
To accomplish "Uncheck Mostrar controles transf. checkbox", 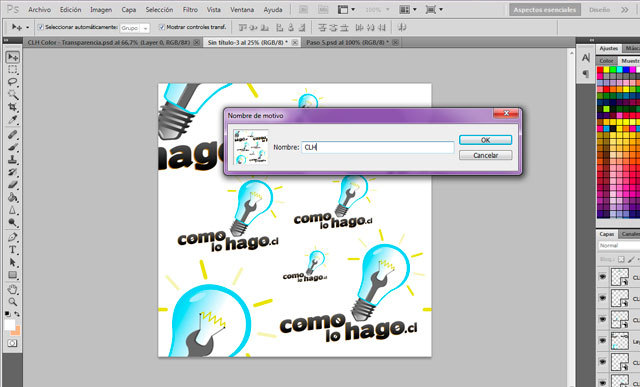I will pyautogui.click(x=162, y=27).
